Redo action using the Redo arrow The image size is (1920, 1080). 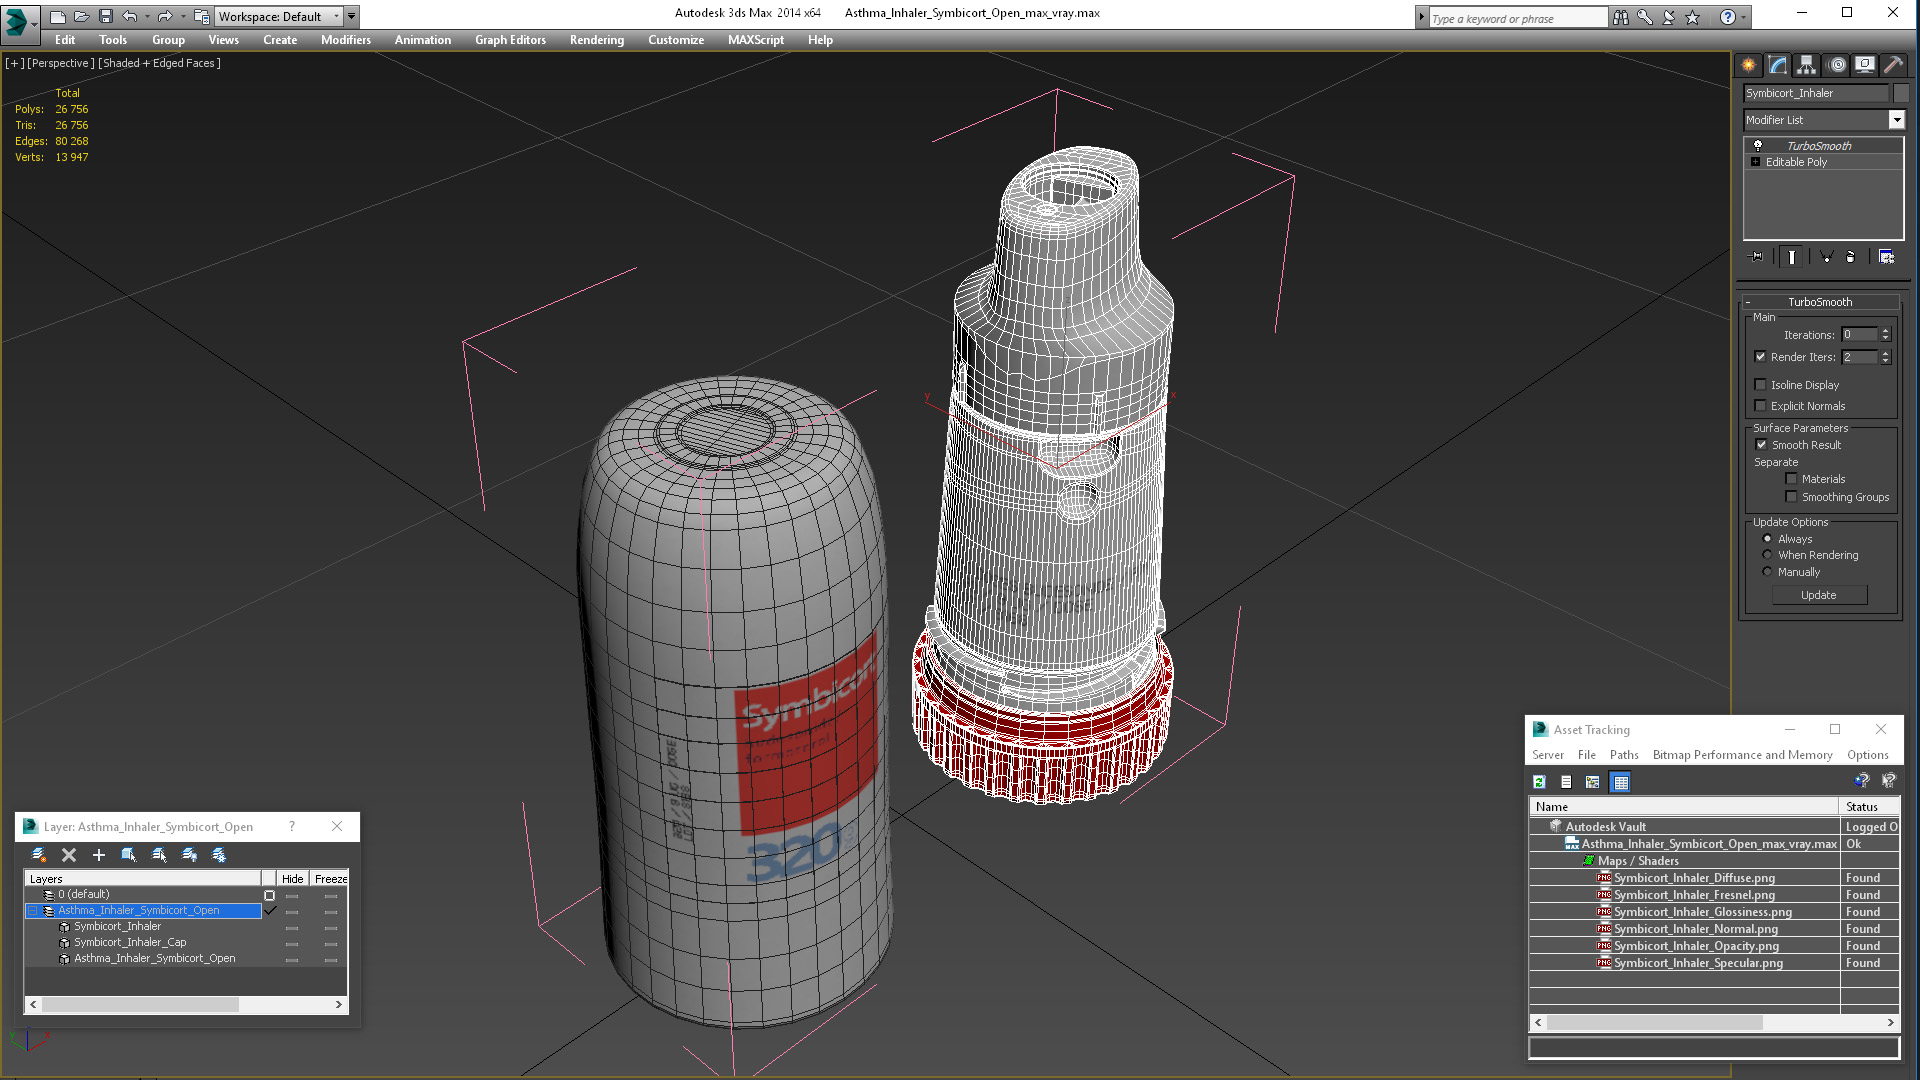click(165, 16)
